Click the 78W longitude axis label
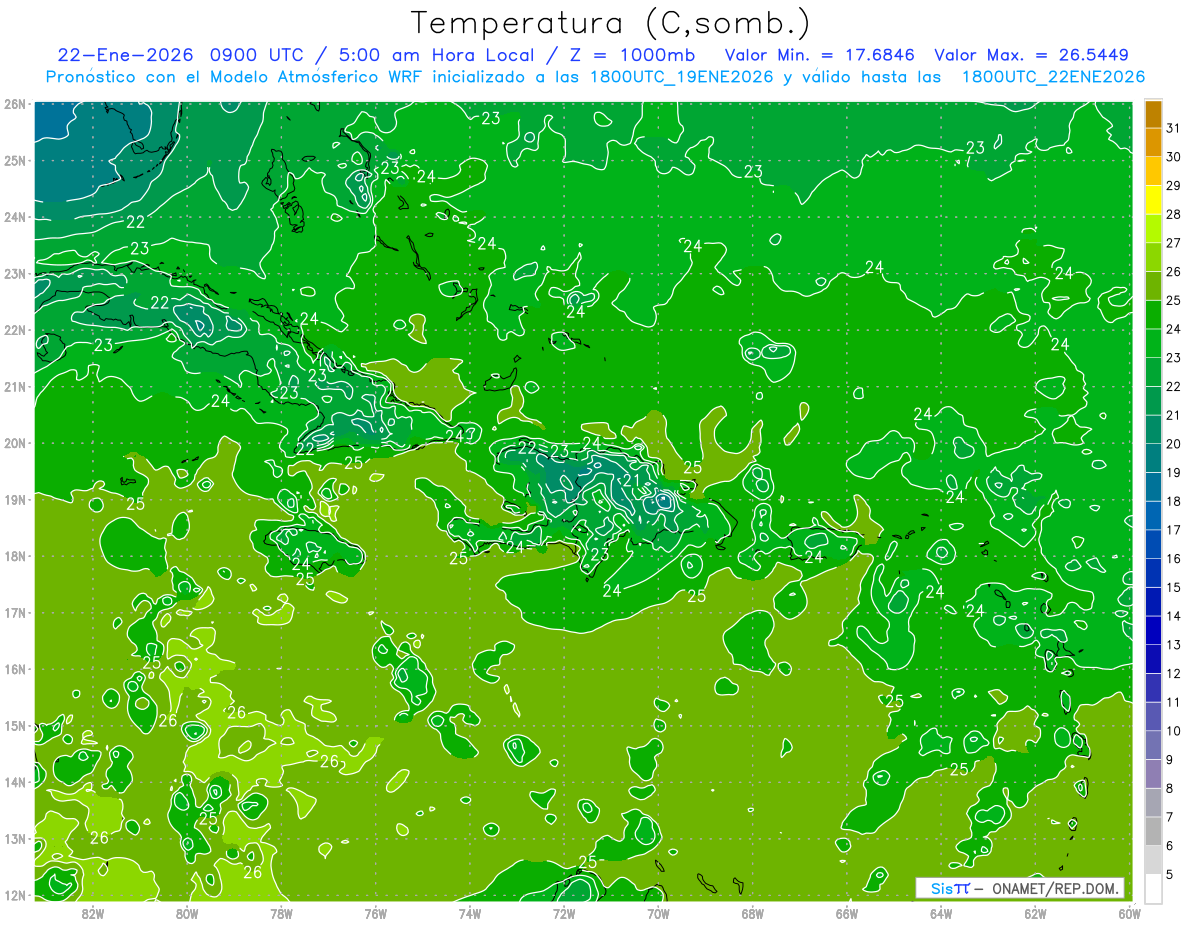The image size is (1200, 927). 281,913
